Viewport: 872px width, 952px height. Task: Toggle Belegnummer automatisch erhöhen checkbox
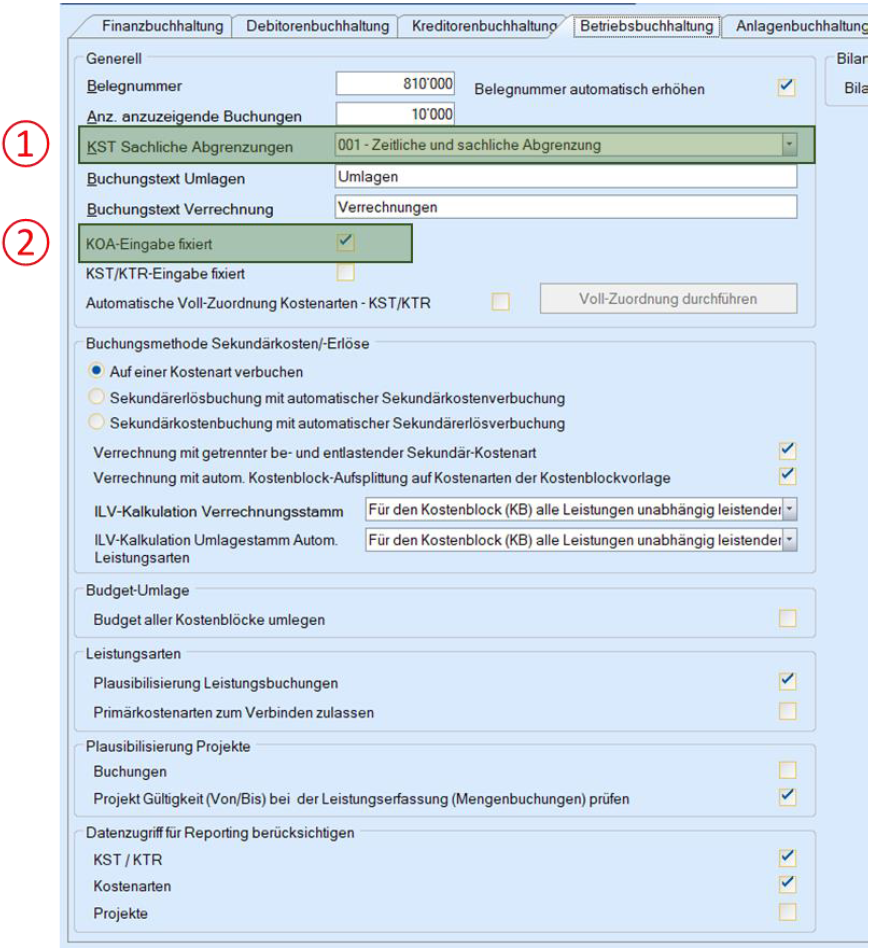pos(786,86)
